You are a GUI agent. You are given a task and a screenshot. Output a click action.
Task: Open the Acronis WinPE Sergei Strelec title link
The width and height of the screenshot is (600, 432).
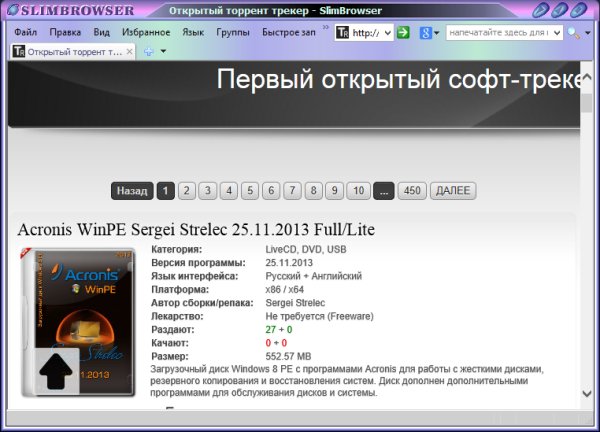(196, 230)
